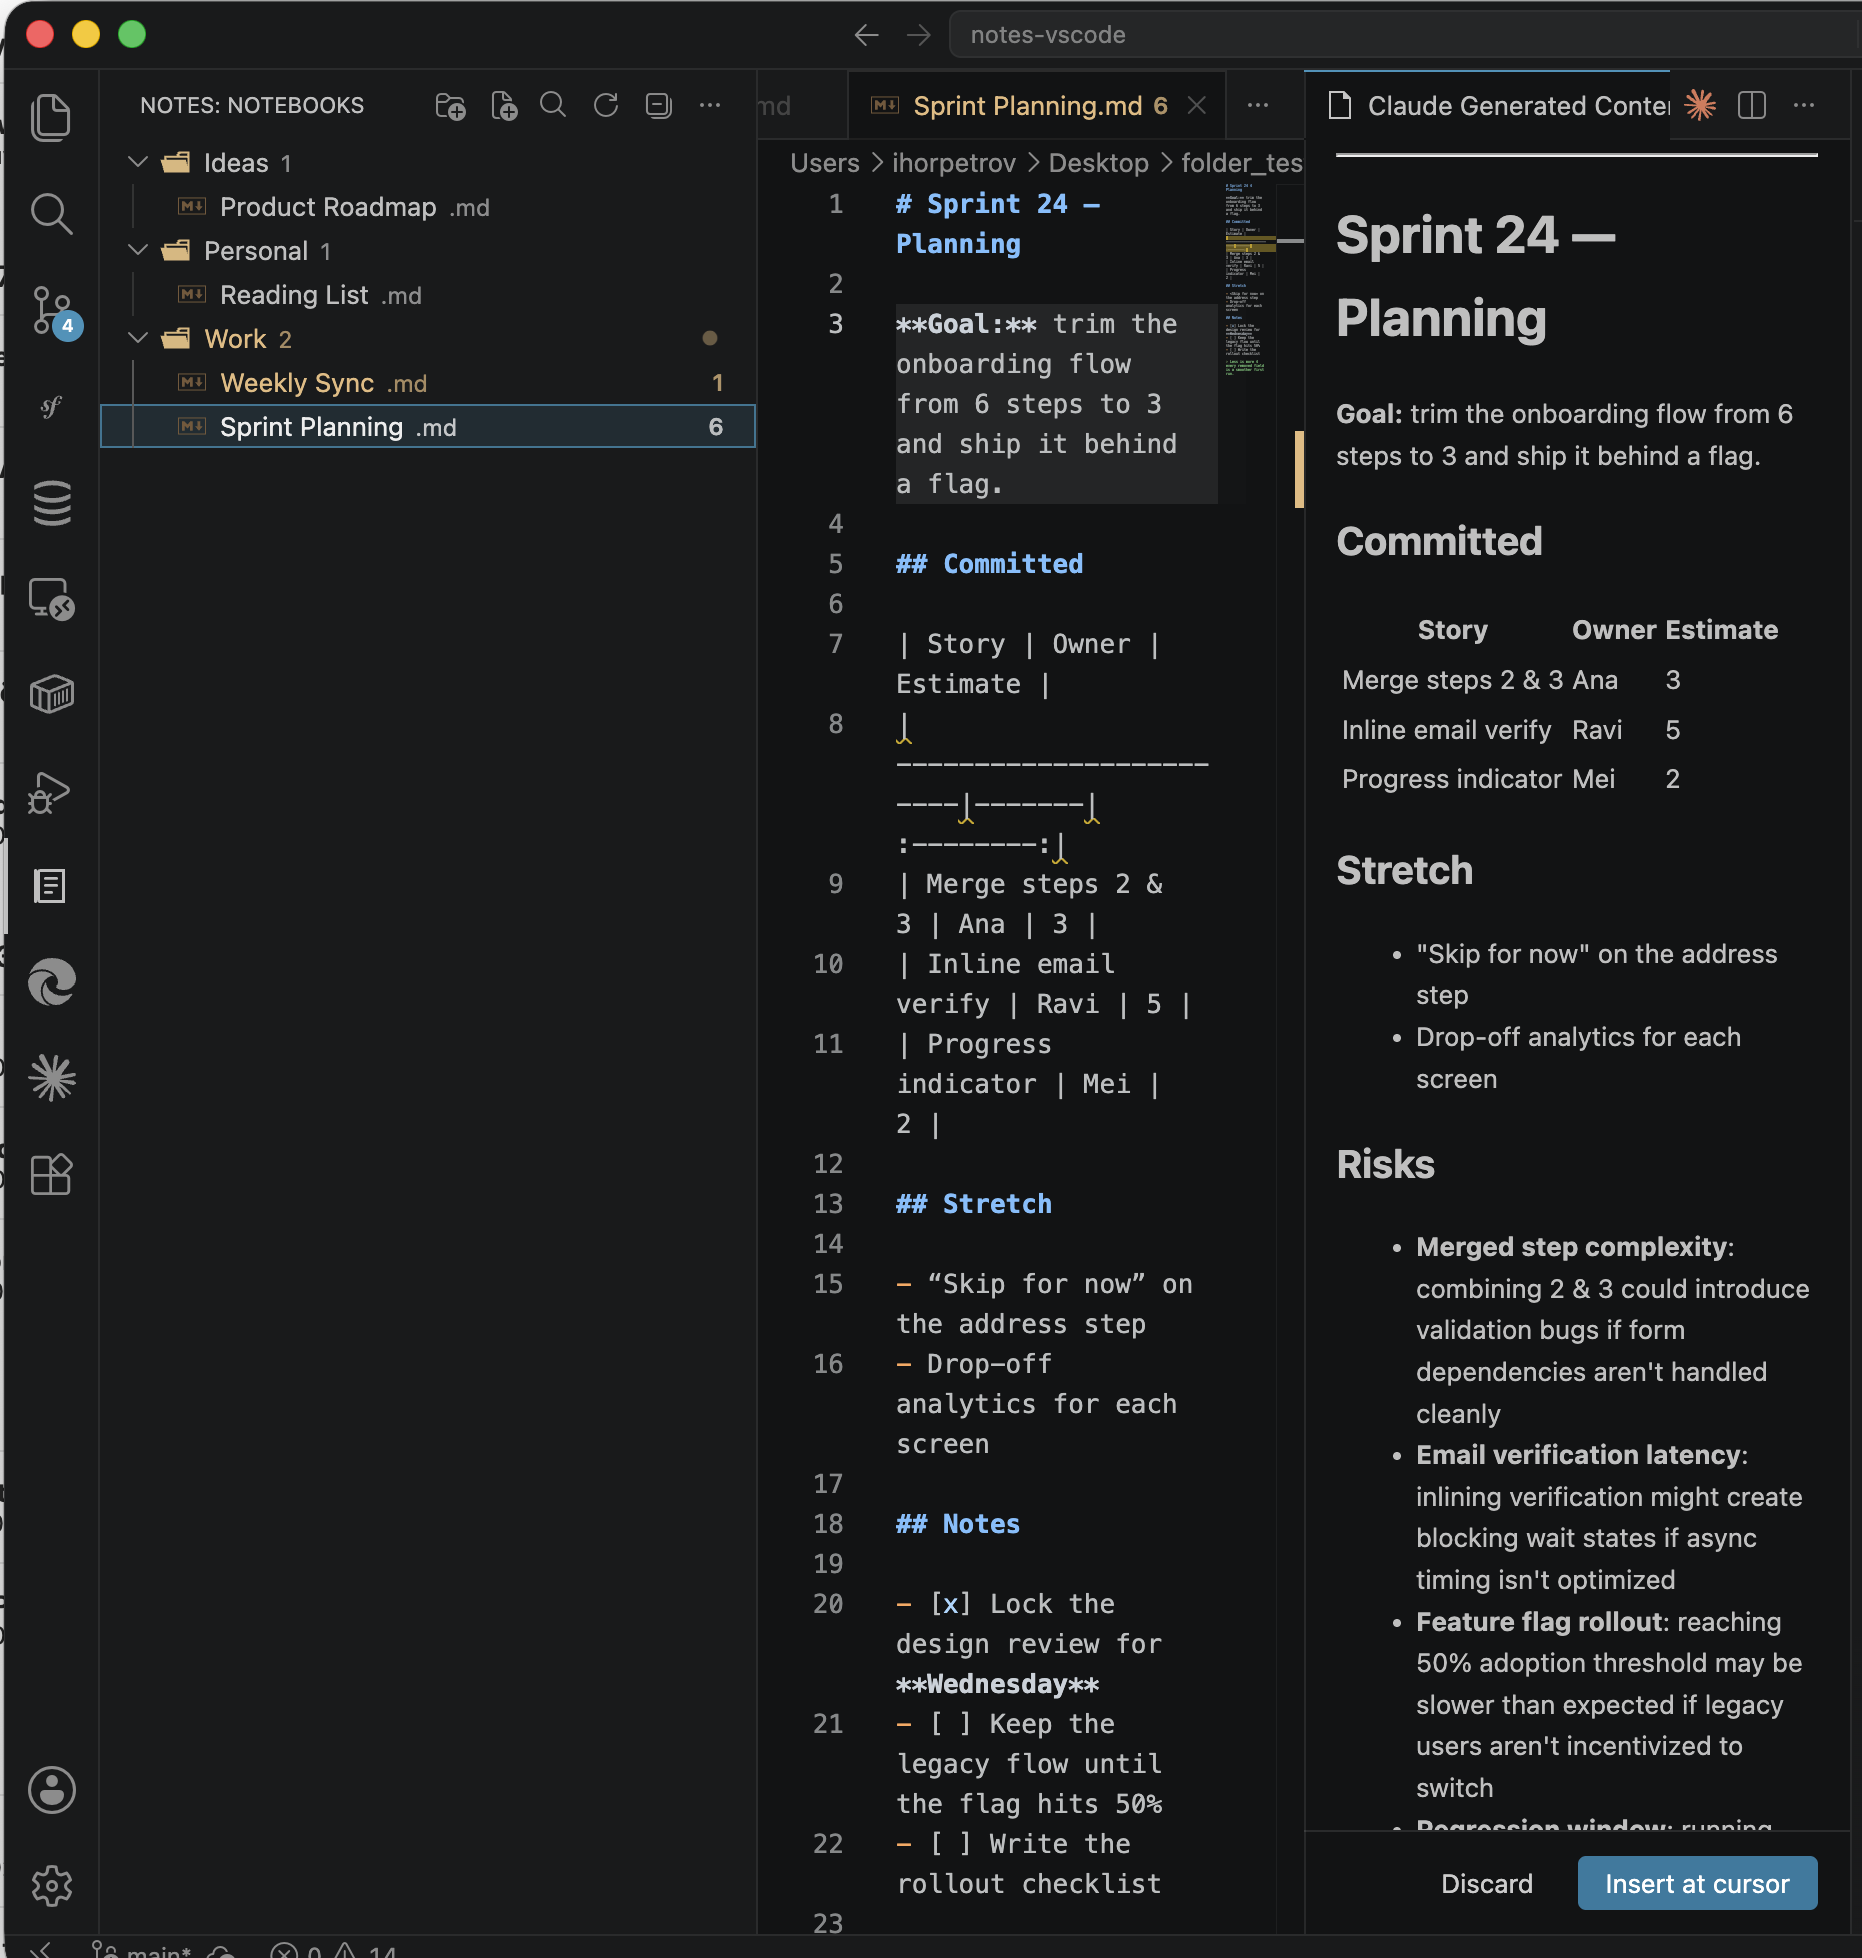Go forward using title bar arrow
The width and height of the screenshot is (1862, 1958).
point(919,35)
